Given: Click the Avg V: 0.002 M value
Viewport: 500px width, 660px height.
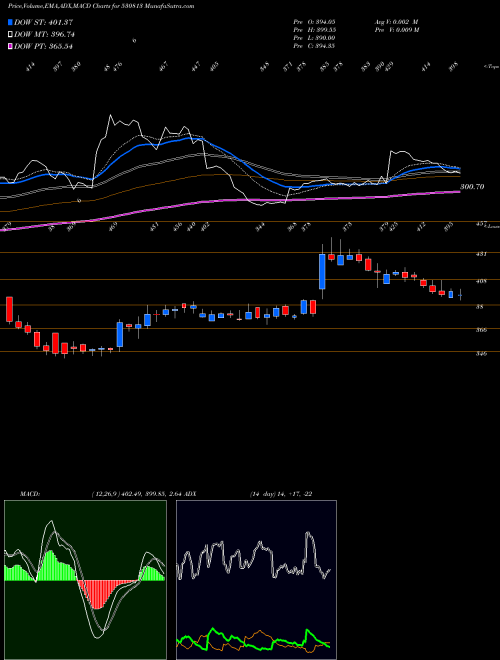Looking at the screenshot, I should click(396, 21).
